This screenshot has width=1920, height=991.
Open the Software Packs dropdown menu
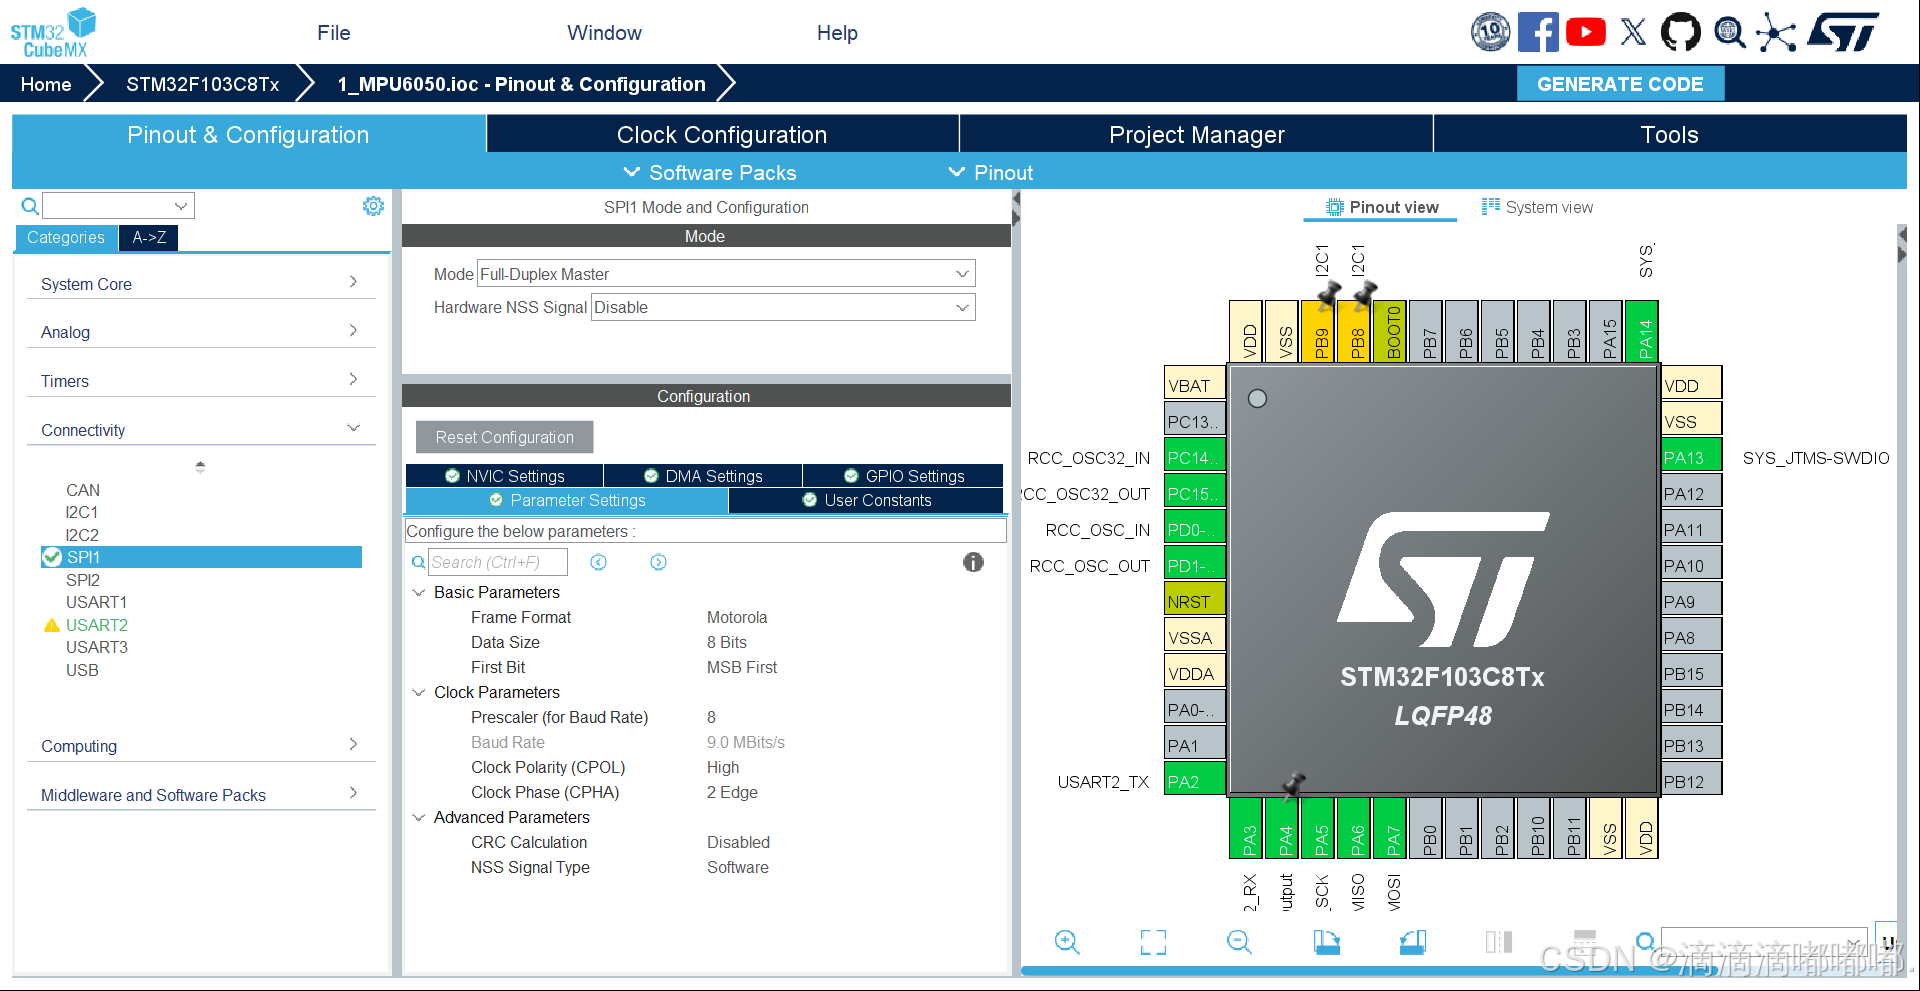pyautogui.click(x=710, y=172)
